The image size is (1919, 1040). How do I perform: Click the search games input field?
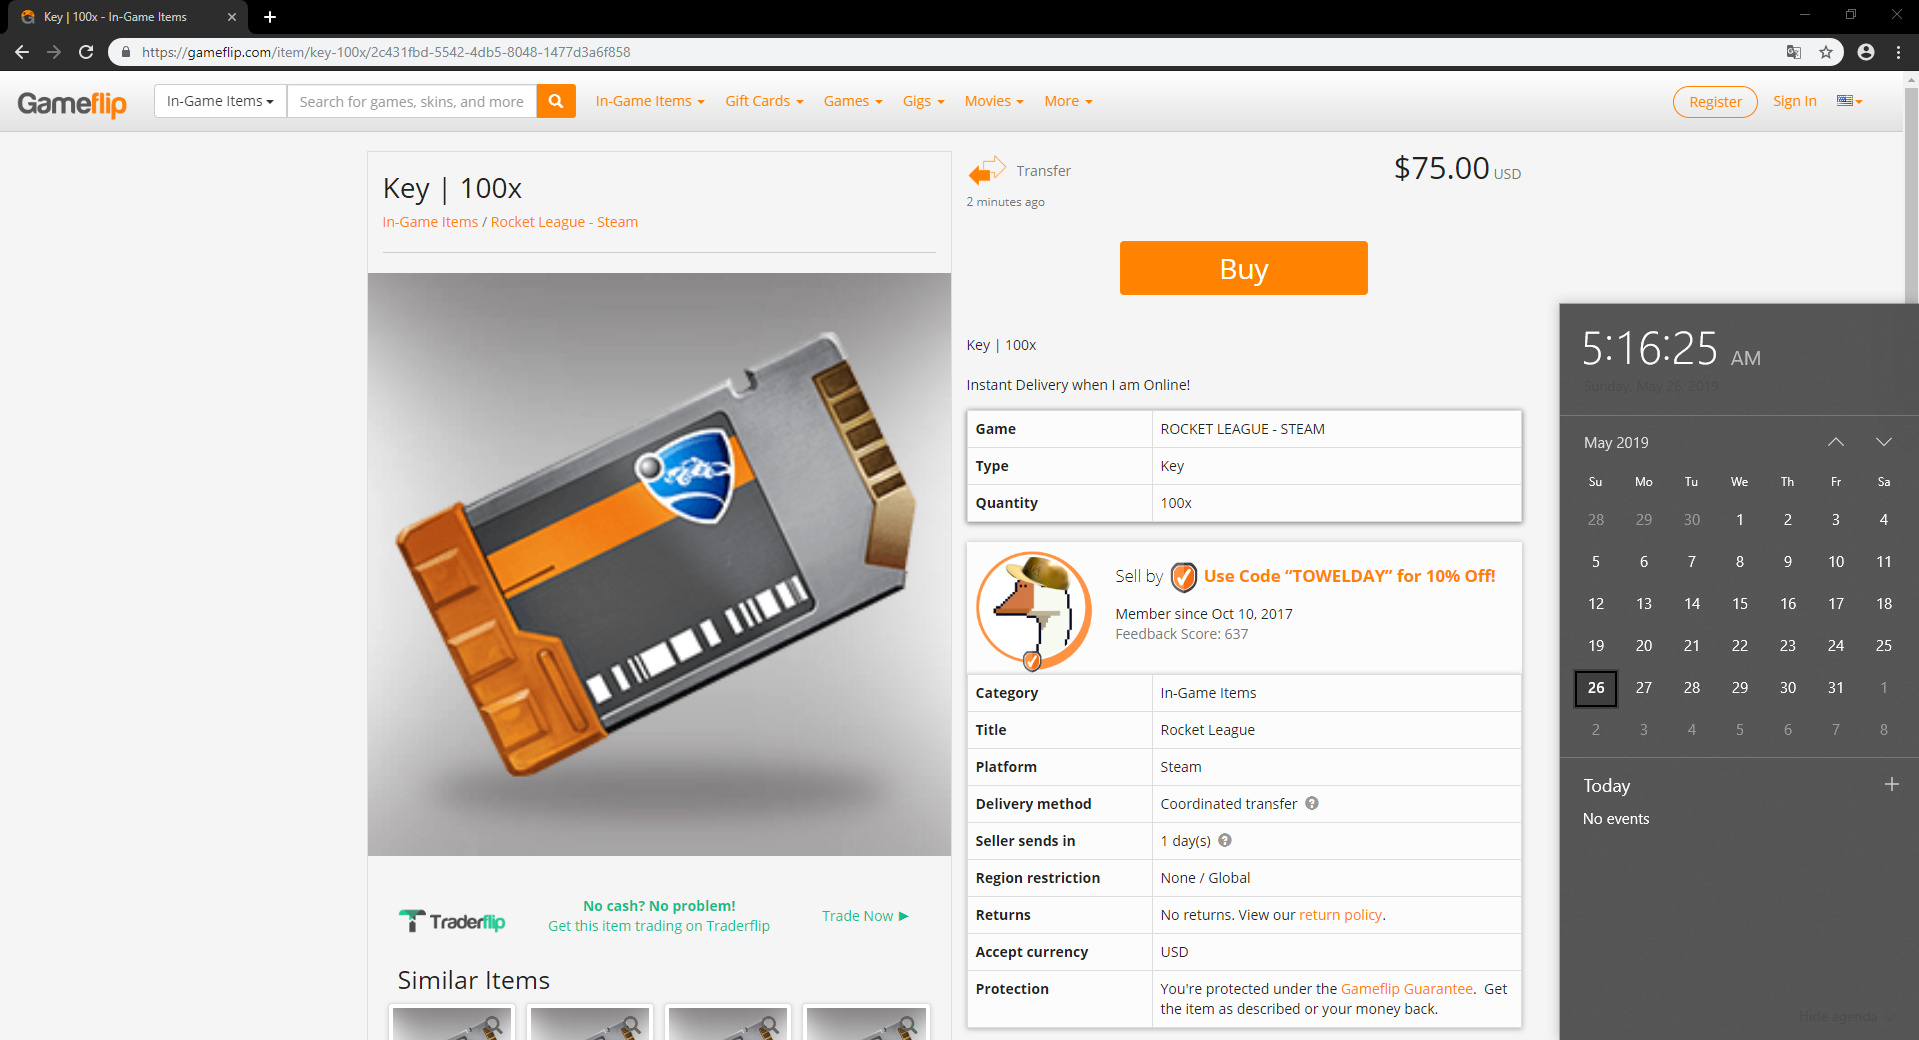click(412, 101)
